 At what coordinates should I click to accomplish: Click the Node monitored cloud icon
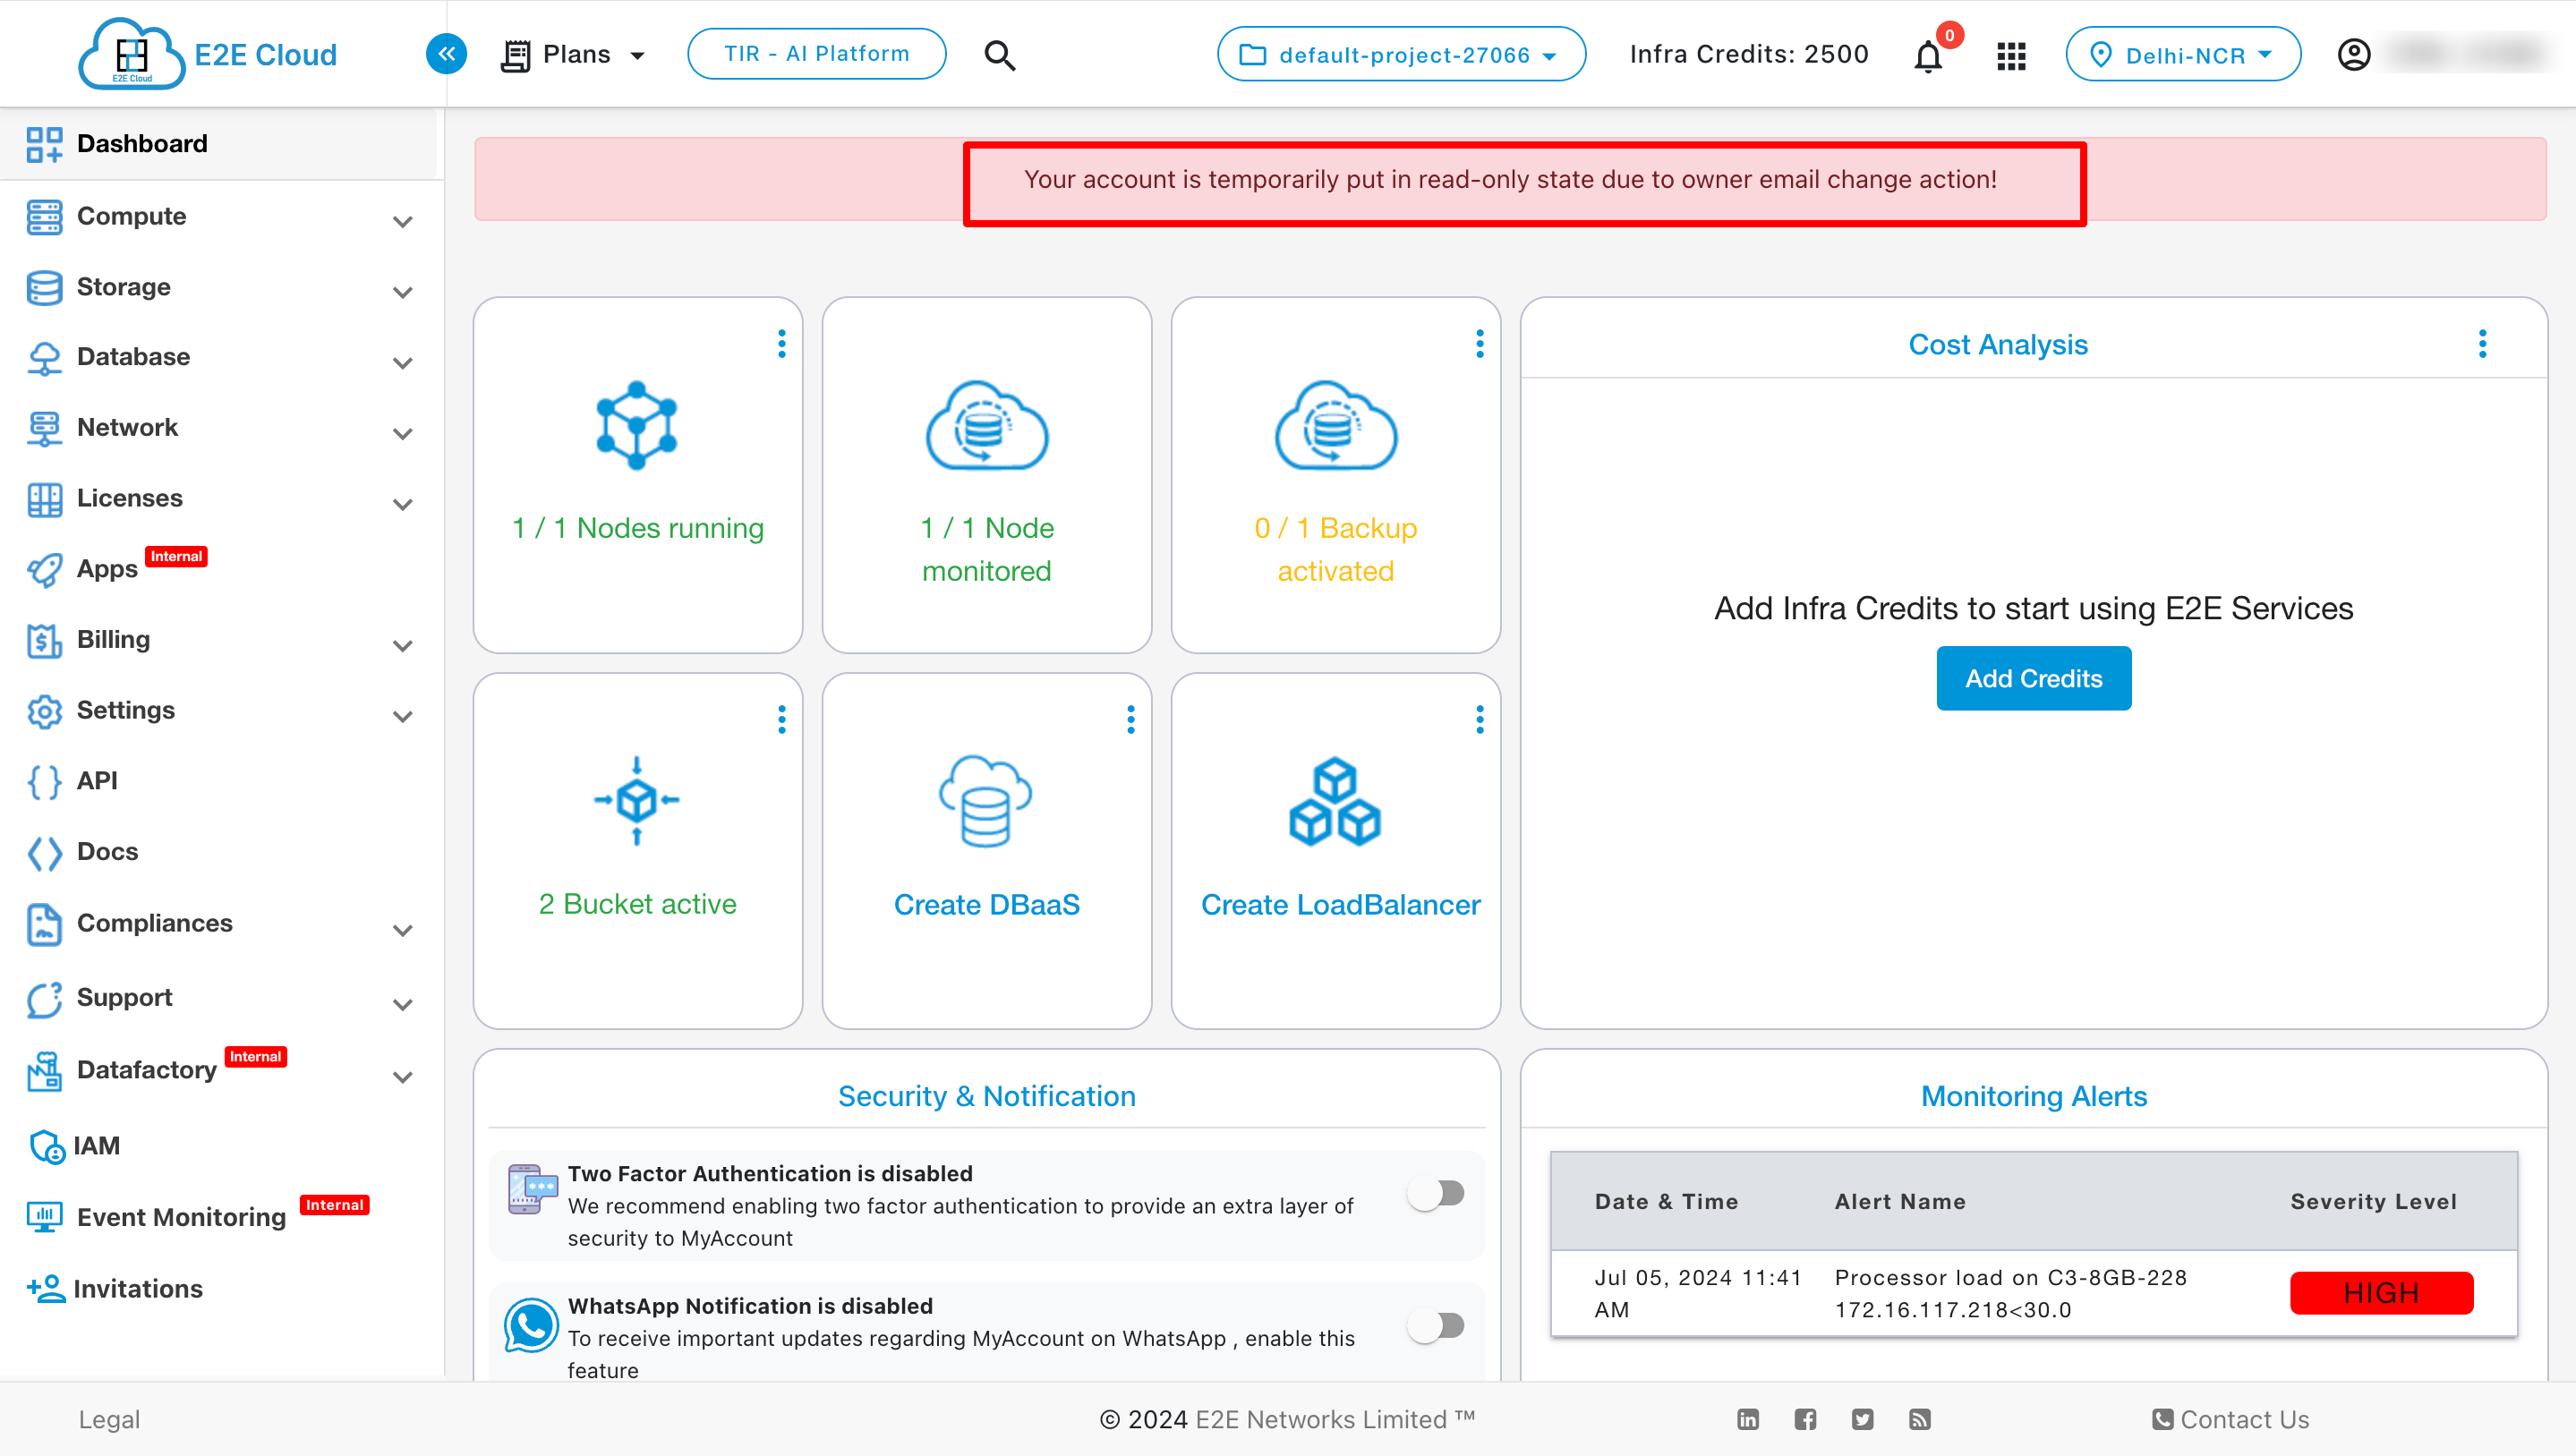986,425
